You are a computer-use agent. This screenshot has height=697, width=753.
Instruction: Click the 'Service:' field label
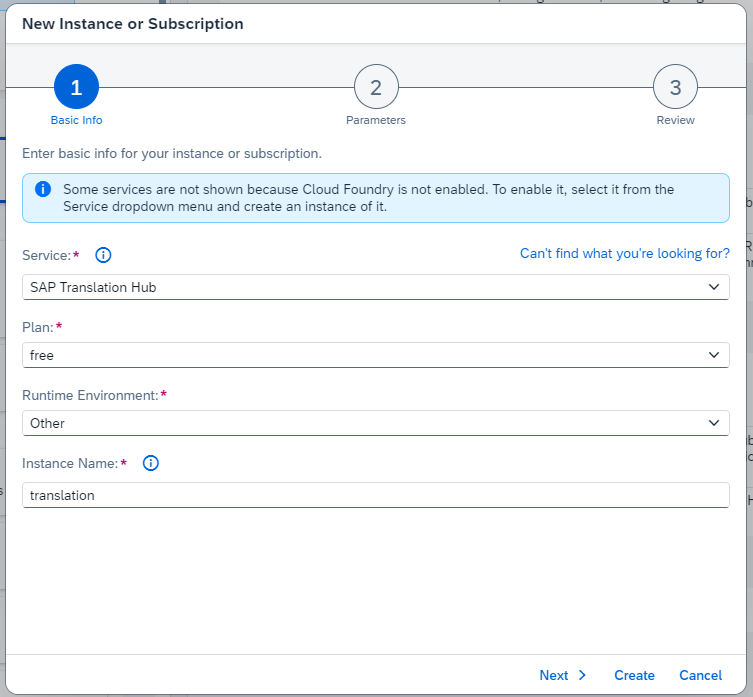coord(47,256)
